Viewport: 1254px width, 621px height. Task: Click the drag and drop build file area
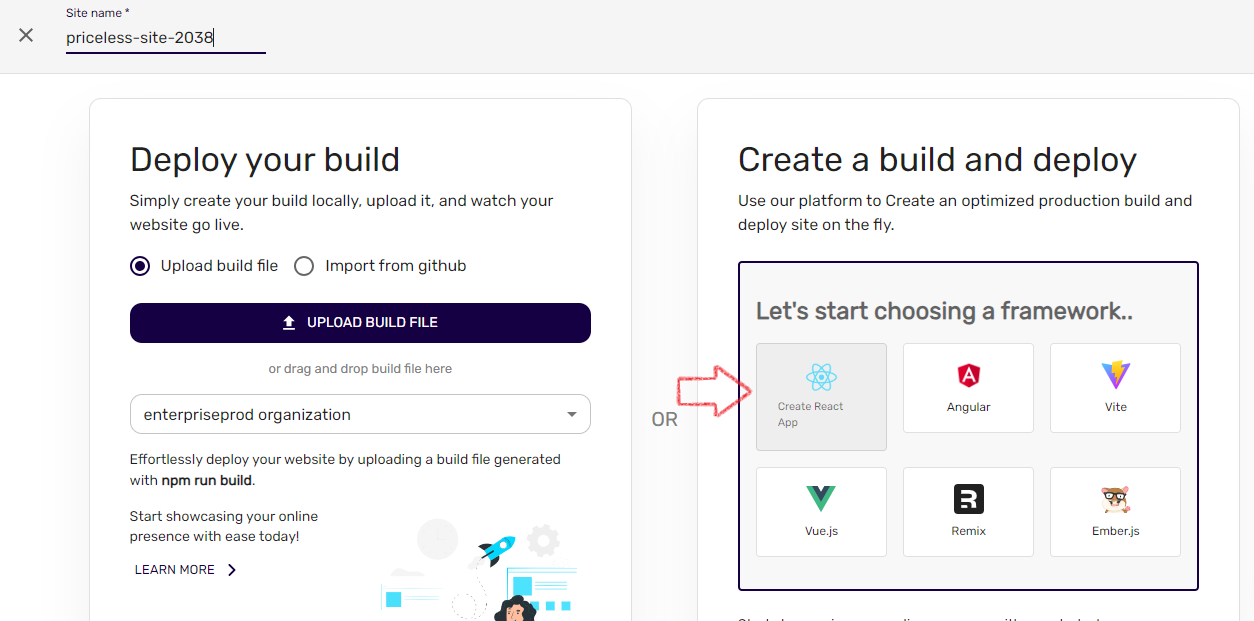click(360, 369)
